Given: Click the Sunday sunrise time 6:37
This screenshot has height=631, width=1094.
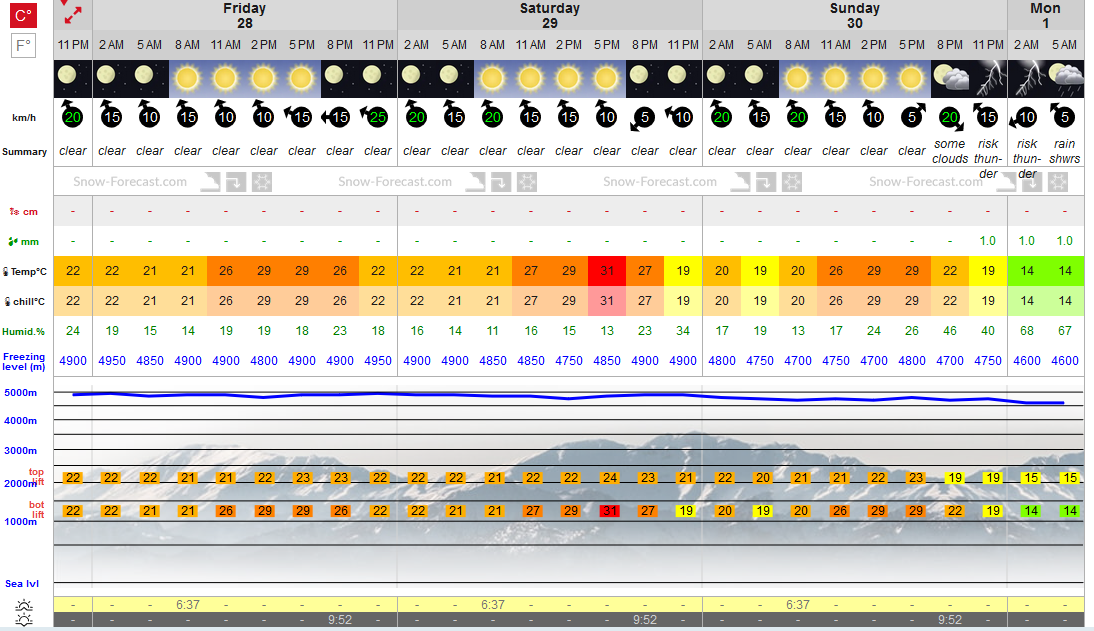Looking at the screenshot, I should [797, 604].
